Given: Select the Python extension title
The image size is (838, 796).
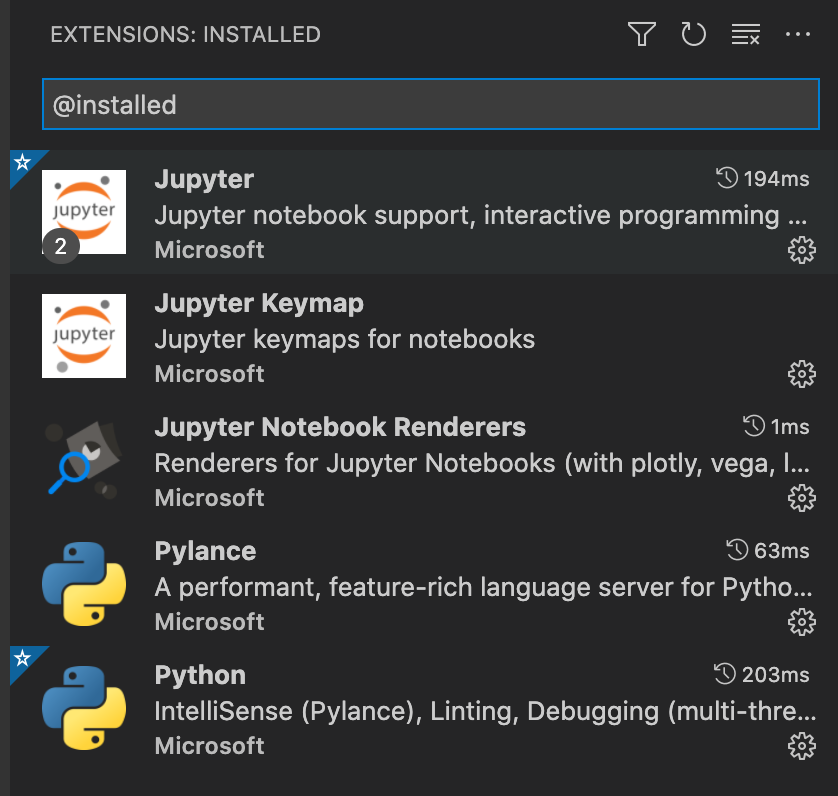Looking at the screenshot, I should tap(200, 676).
